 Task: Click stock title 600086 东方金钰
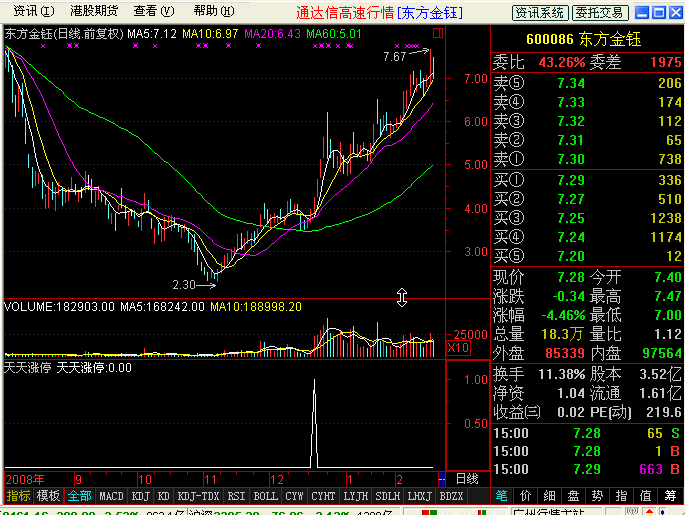coord(583,39)
